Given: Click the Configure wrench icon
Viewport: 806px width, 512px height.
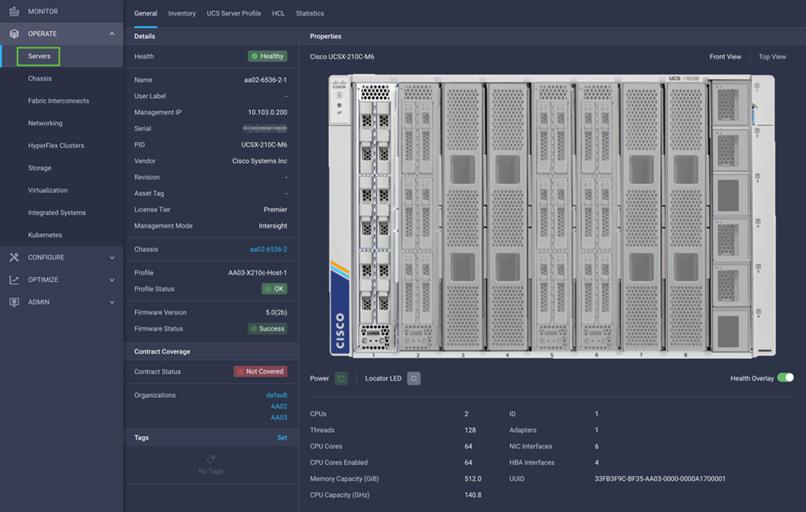Looking at the screenshot, I should (14, 257).
